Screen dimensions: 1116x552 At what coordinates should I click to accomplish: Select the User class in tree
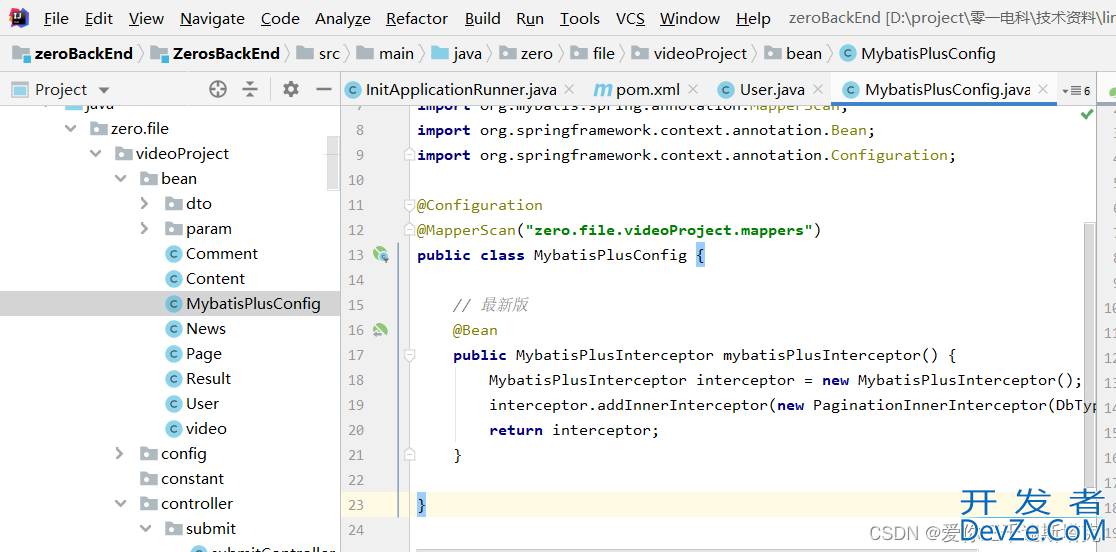192,403
